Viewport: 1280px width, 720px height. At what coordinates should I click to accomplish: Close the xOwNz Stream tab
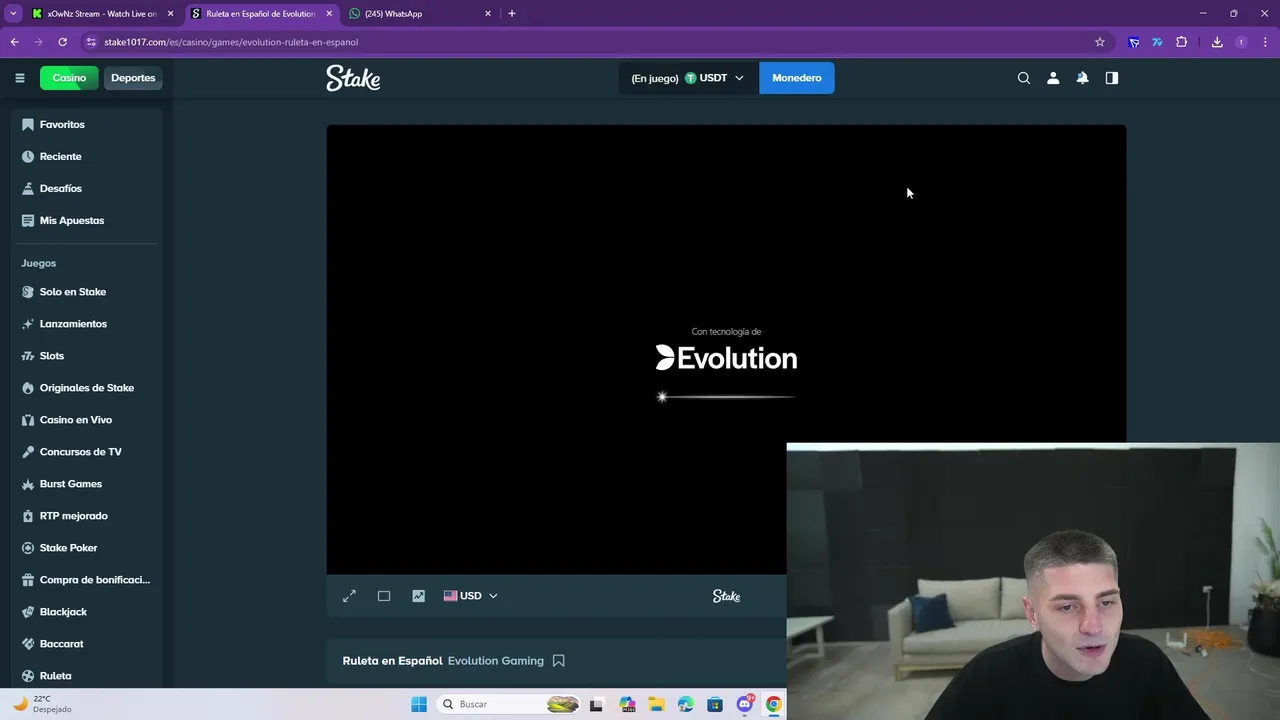pyautogui.click(x=170, y=14)
